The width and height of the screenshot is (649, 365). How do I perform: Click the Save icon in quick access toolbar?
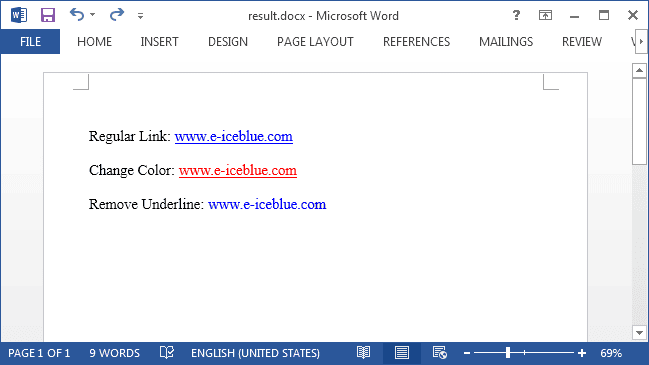(48, 15)
